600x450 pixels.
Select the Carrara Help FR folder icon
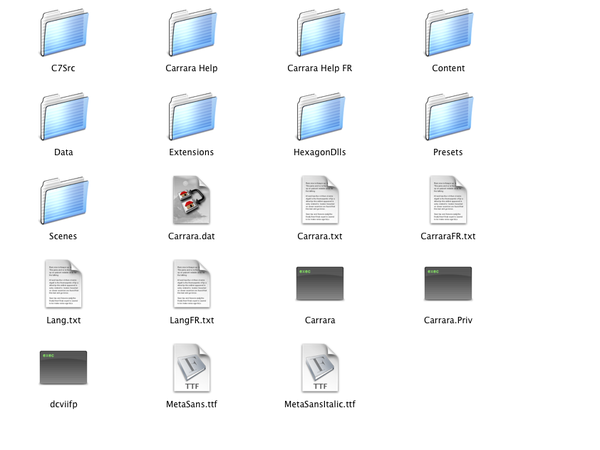pos(320,33)
